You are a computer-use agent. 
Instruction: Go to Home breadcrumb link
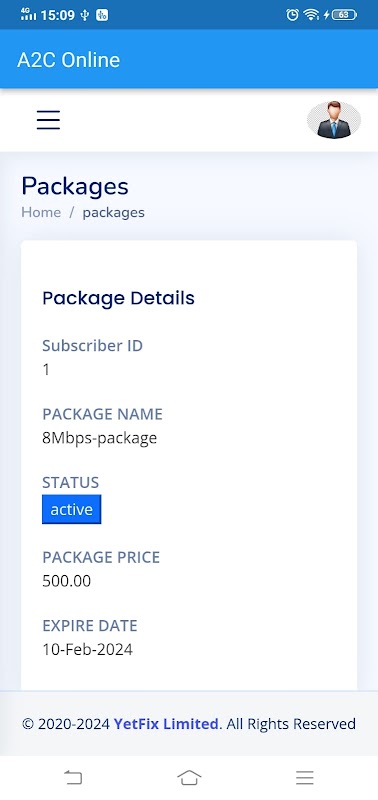click(x=41, y=212)
